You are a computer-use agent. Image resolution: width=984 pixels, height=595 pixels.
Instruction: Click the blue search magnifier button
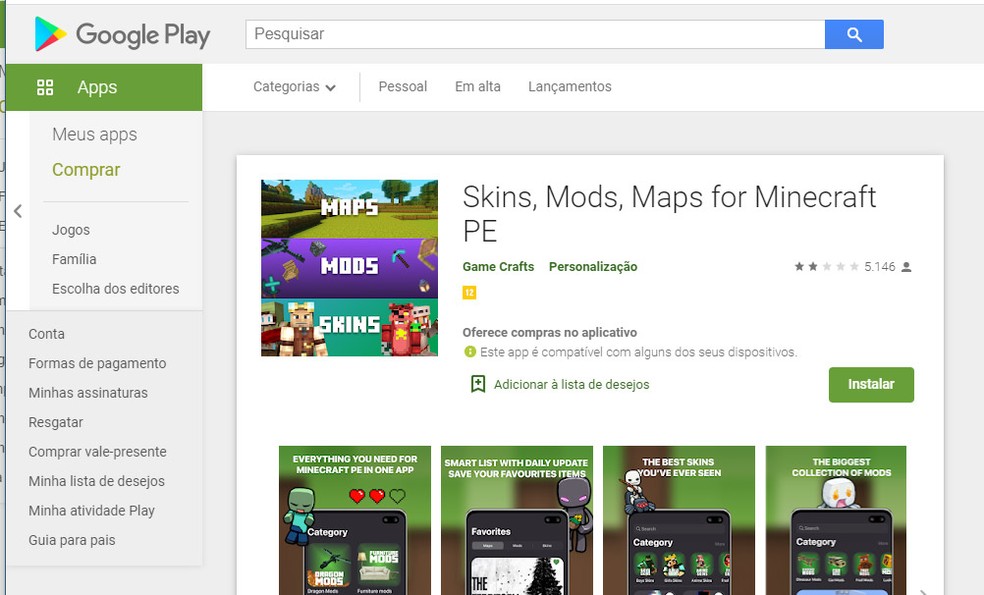[853, 34]
